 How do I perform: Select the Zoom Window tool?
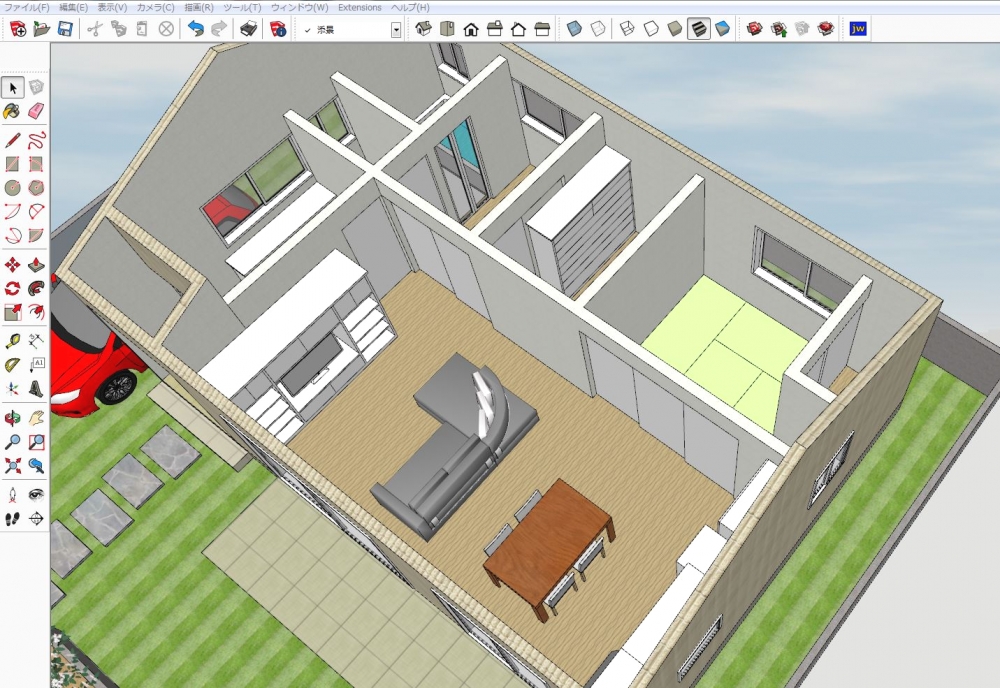pyautogui.click(x=36, y=442)
